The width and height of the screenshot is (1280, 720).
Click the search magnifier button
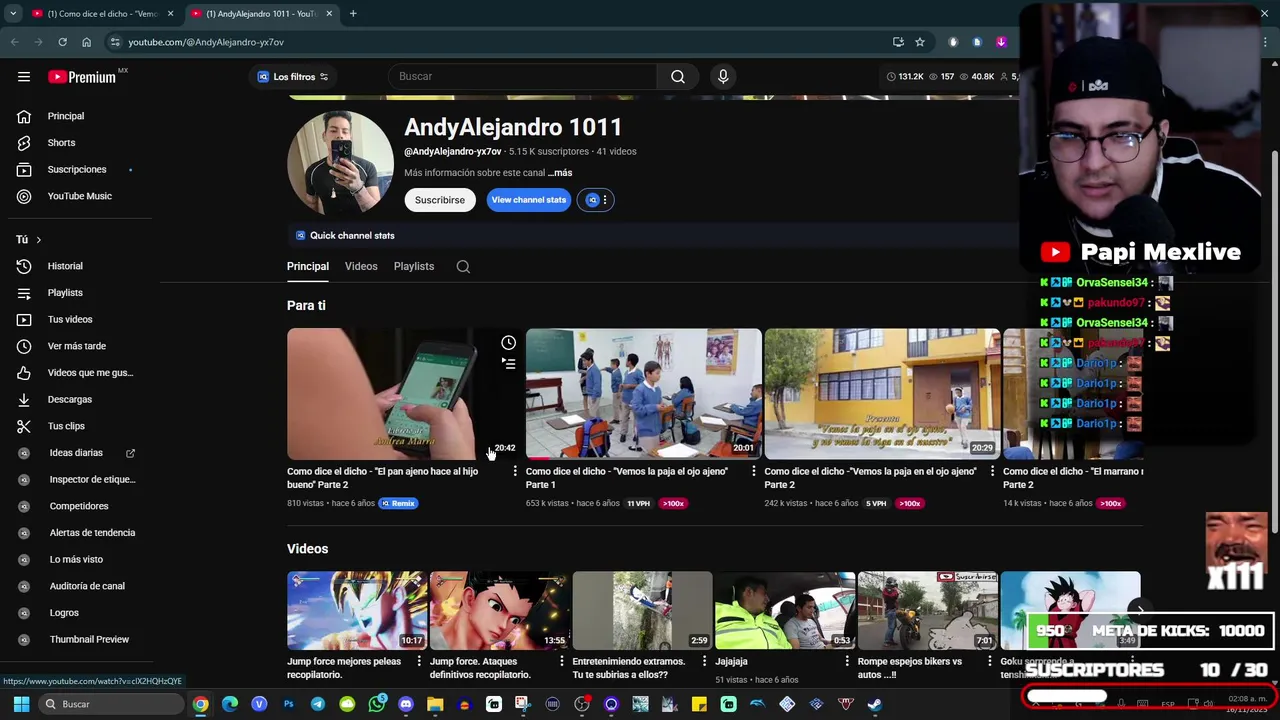click(x=678, y=76)
